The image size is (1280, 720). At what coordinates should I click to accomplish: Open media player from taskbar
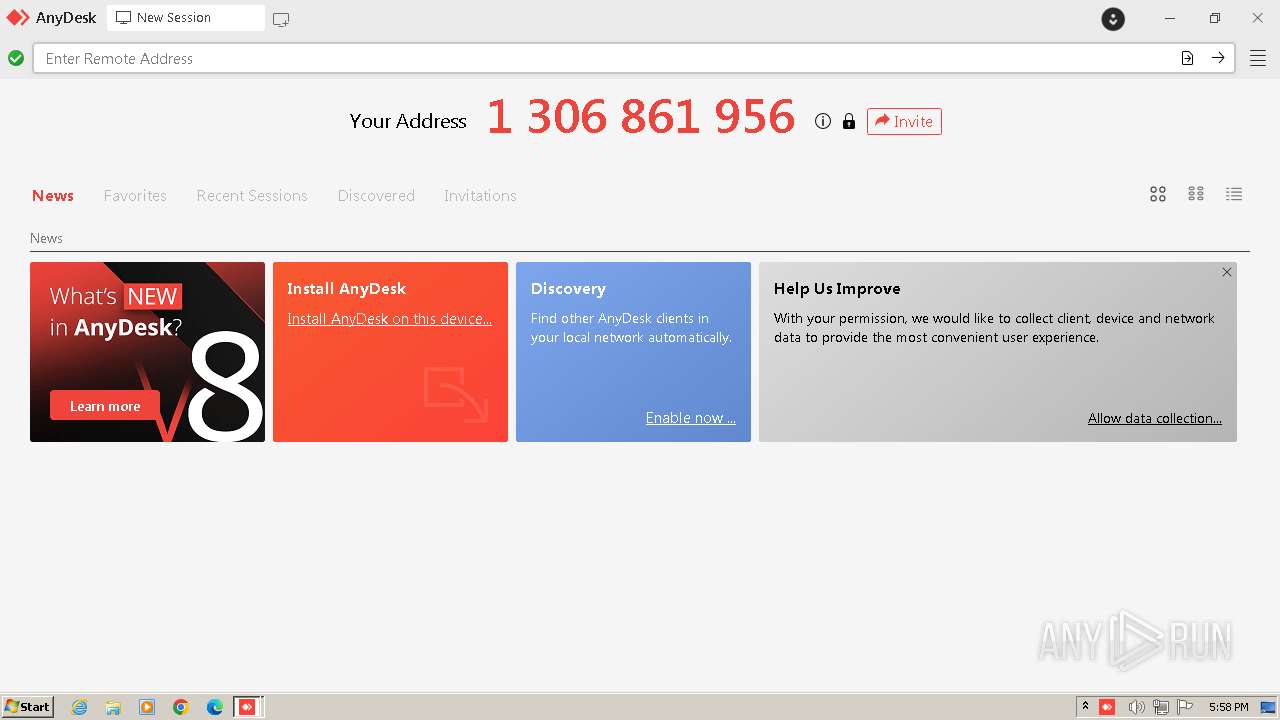pyautogui.click(x=147, y=707)
